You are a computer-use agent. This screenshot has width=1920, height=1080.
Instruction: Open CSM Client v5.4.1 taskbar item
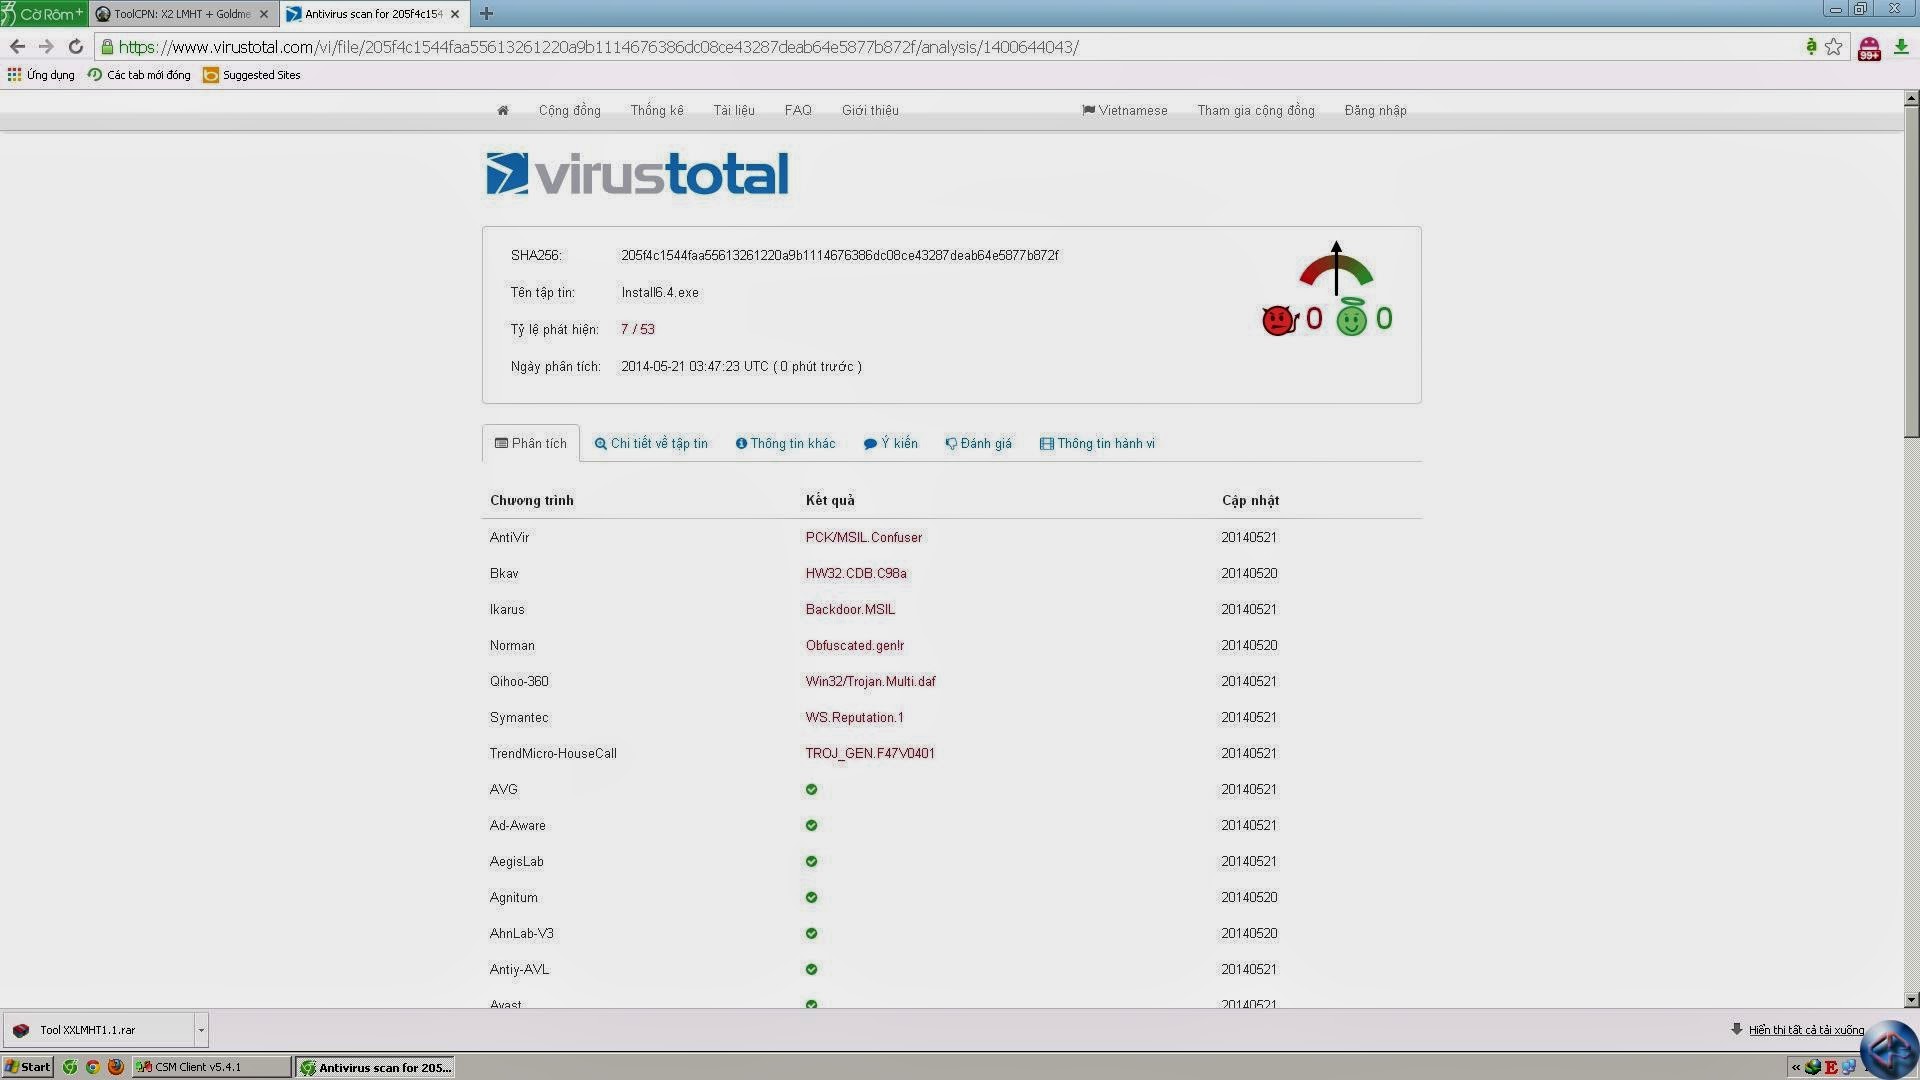coord(212,1067)
